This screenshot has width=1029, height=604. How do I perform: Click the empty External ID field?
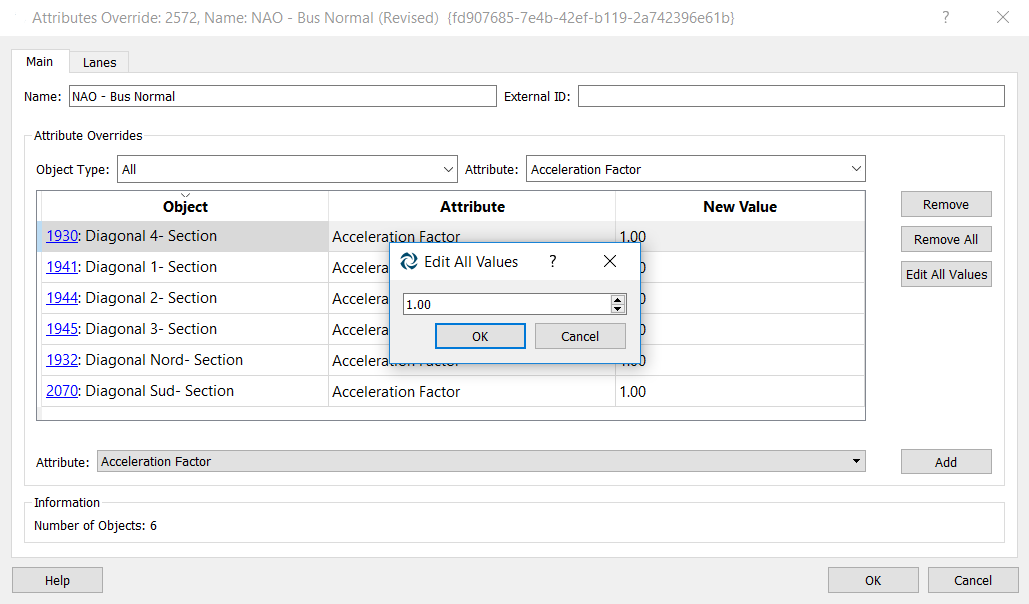tap(790, 95)
